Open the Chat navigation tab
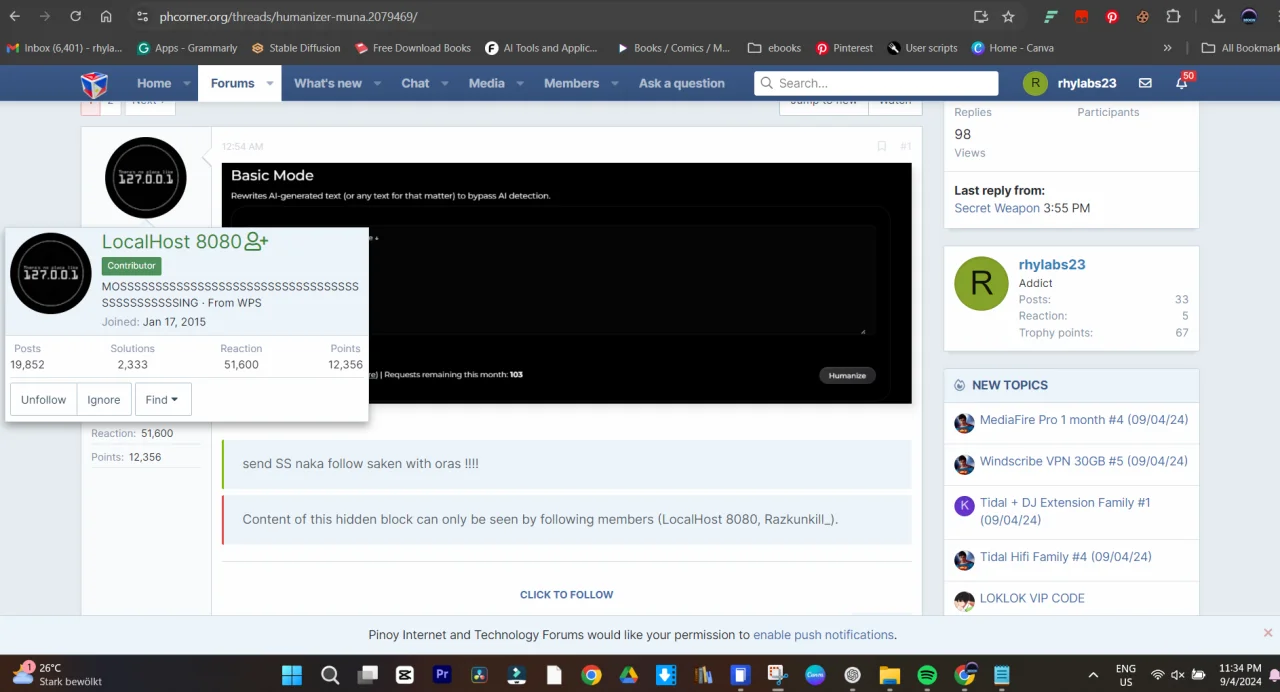The image size is (1280, 692). tap(415, 84)
